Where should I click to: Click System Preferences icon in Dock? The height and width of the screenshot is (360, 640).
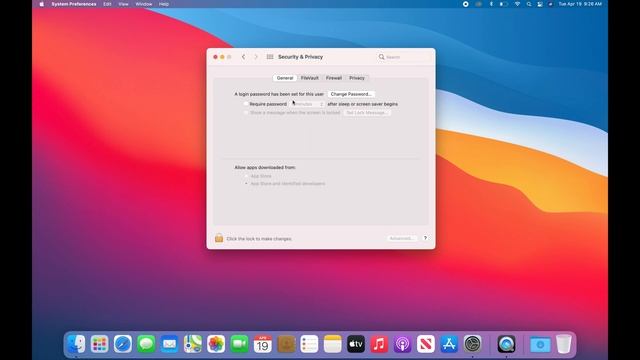pyautogui.click(x=473, y=344)
